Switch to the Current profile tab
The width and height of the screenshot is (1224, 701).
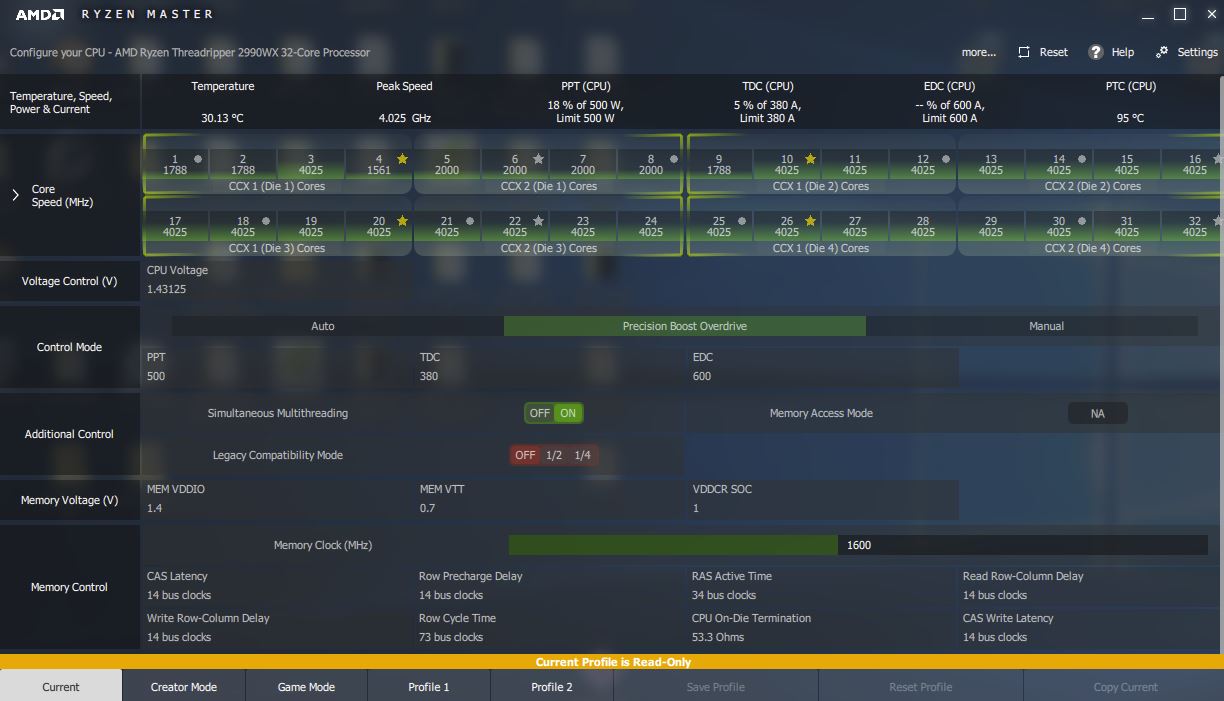pyautogui.click(x=61, y=687)
